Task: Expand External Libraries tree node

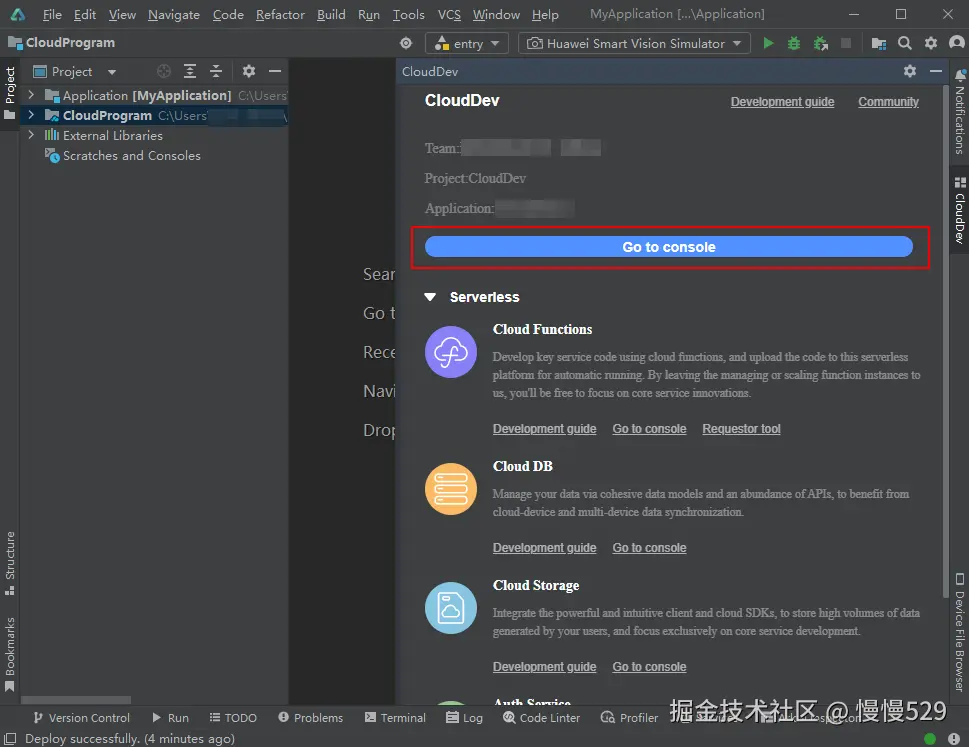Action: pyautogui.click(x=31, y=135)
